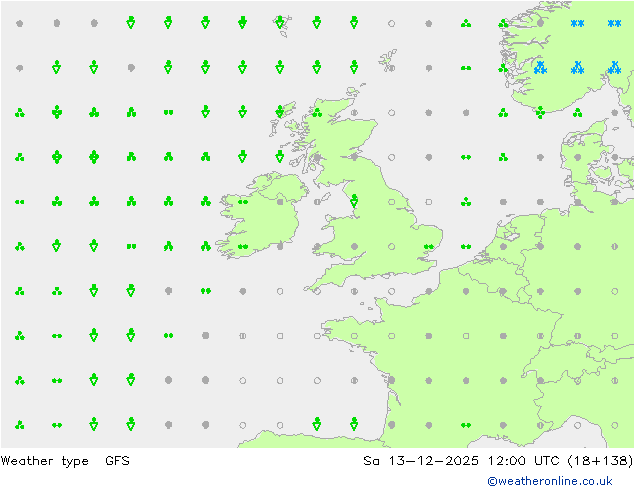
Task: Click the "GFS" model label
Action: coord(117,460)
